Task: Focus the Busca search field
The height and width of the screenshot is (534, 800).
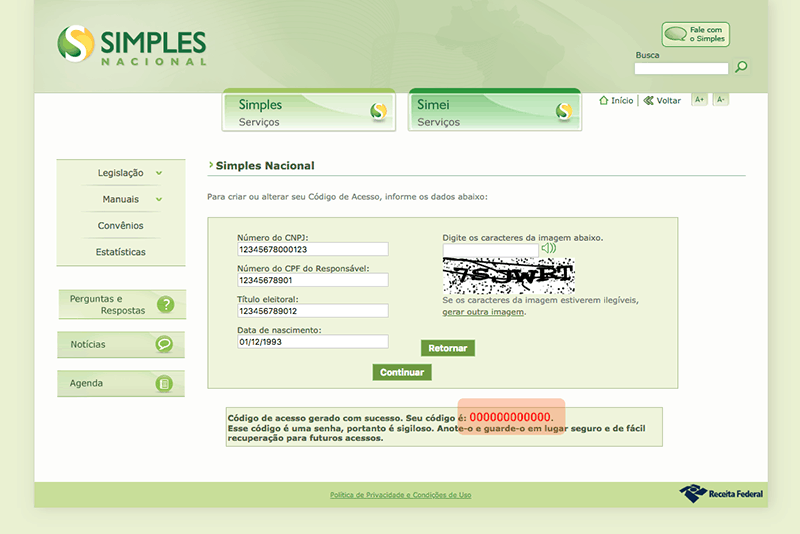Action: tap(681, 68)
